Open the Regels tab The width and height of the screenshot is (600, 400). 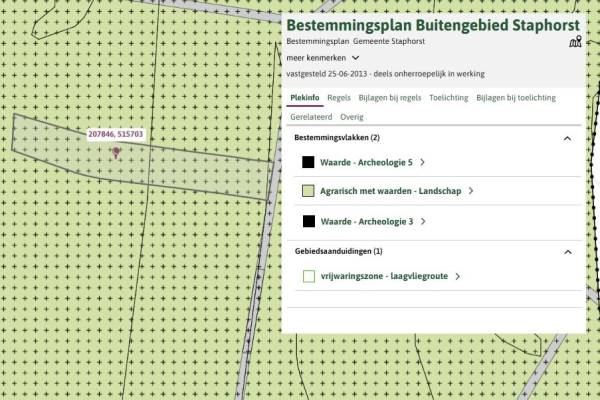339,98
